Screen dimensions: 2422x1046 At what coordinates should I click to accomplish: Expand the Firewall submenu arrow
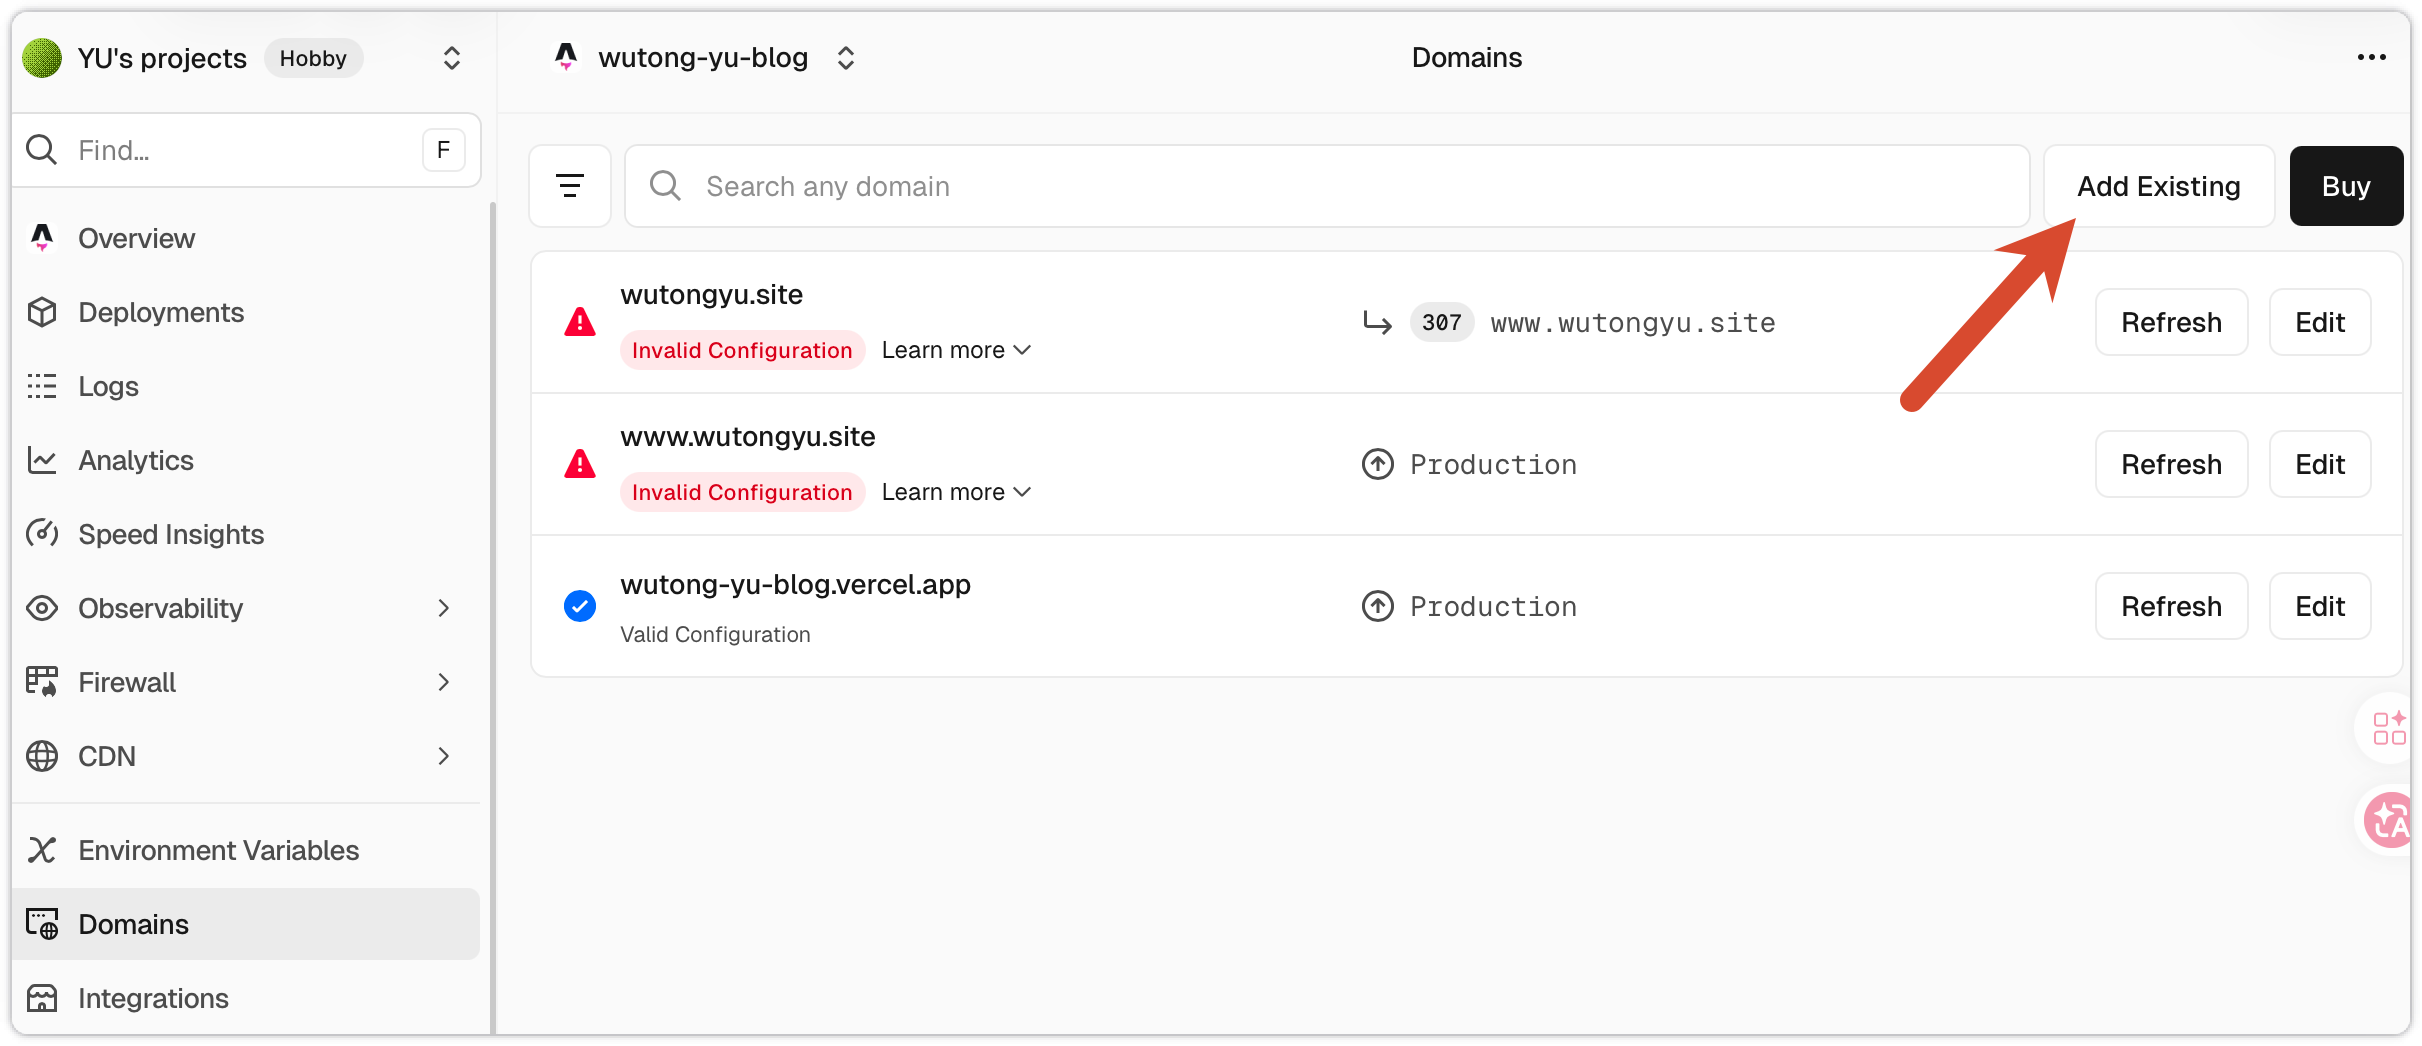coord(444,682)
